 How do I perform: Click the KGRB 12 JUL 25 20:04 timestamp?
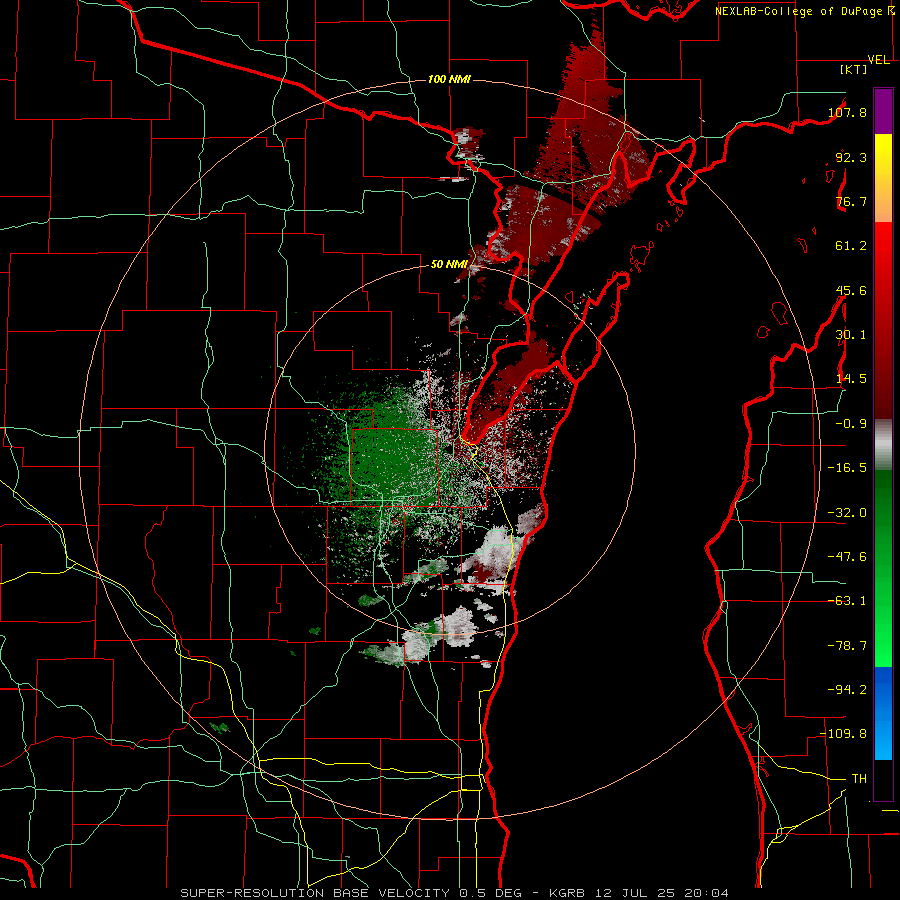639,893
